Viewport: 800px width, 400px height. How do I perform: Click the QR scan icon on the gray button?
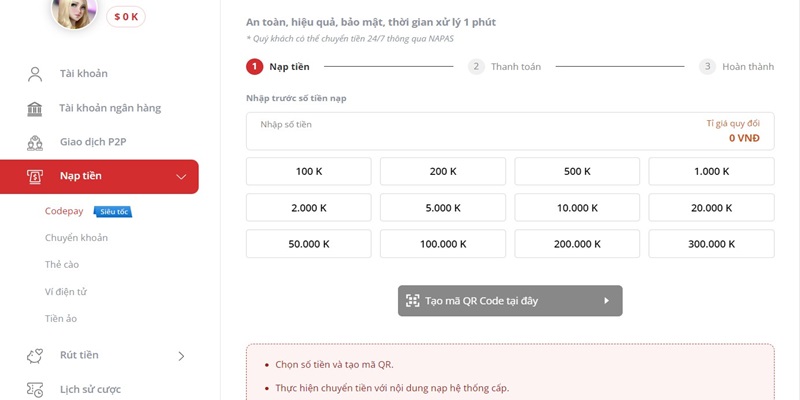coord(412,301)
